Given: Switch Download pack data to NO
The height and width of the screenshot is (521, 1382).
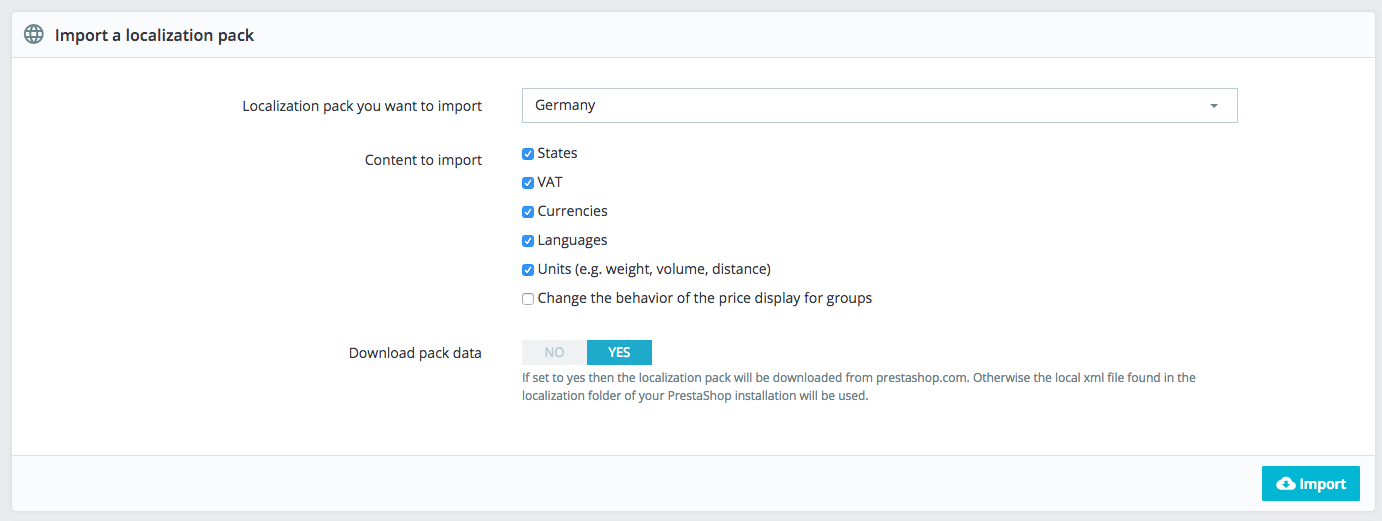Looking at the screenshot, I should 554,352.
